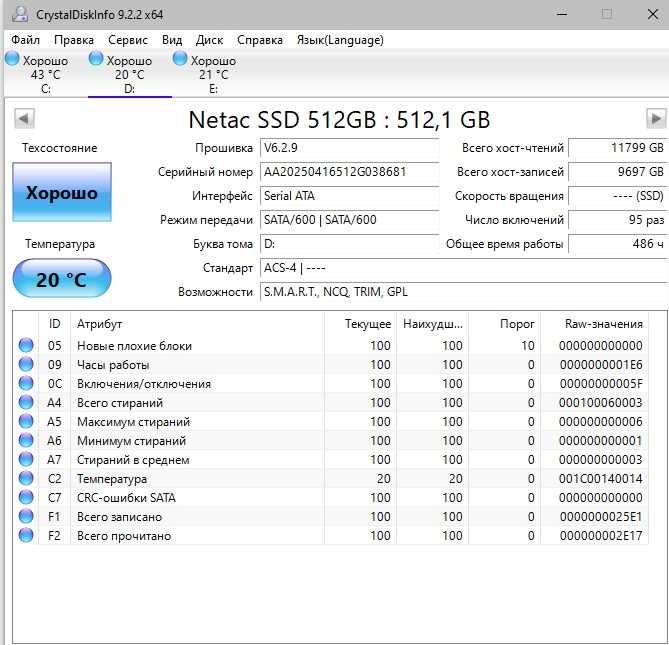Click the Raw-значения column header
This screenshot has width=669, height=645.
coord(595,324)
